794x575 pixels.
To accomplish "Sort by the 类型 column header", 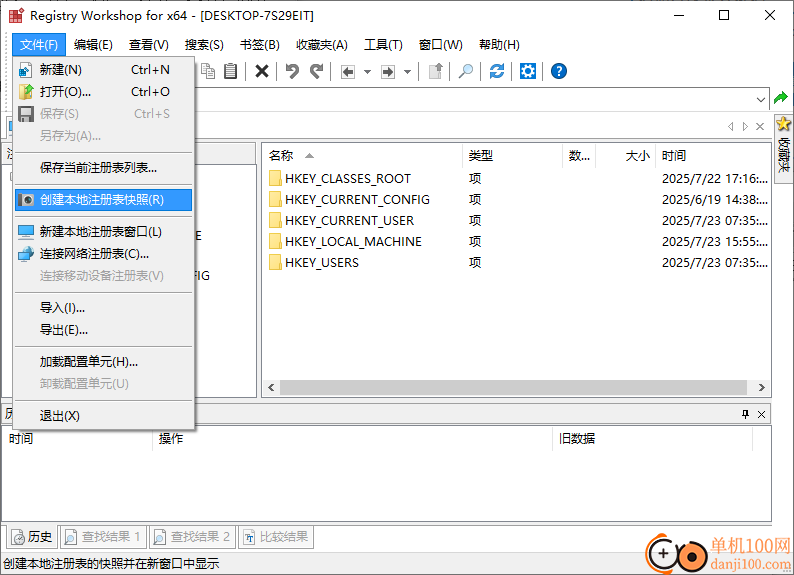I will pos(512,156).
